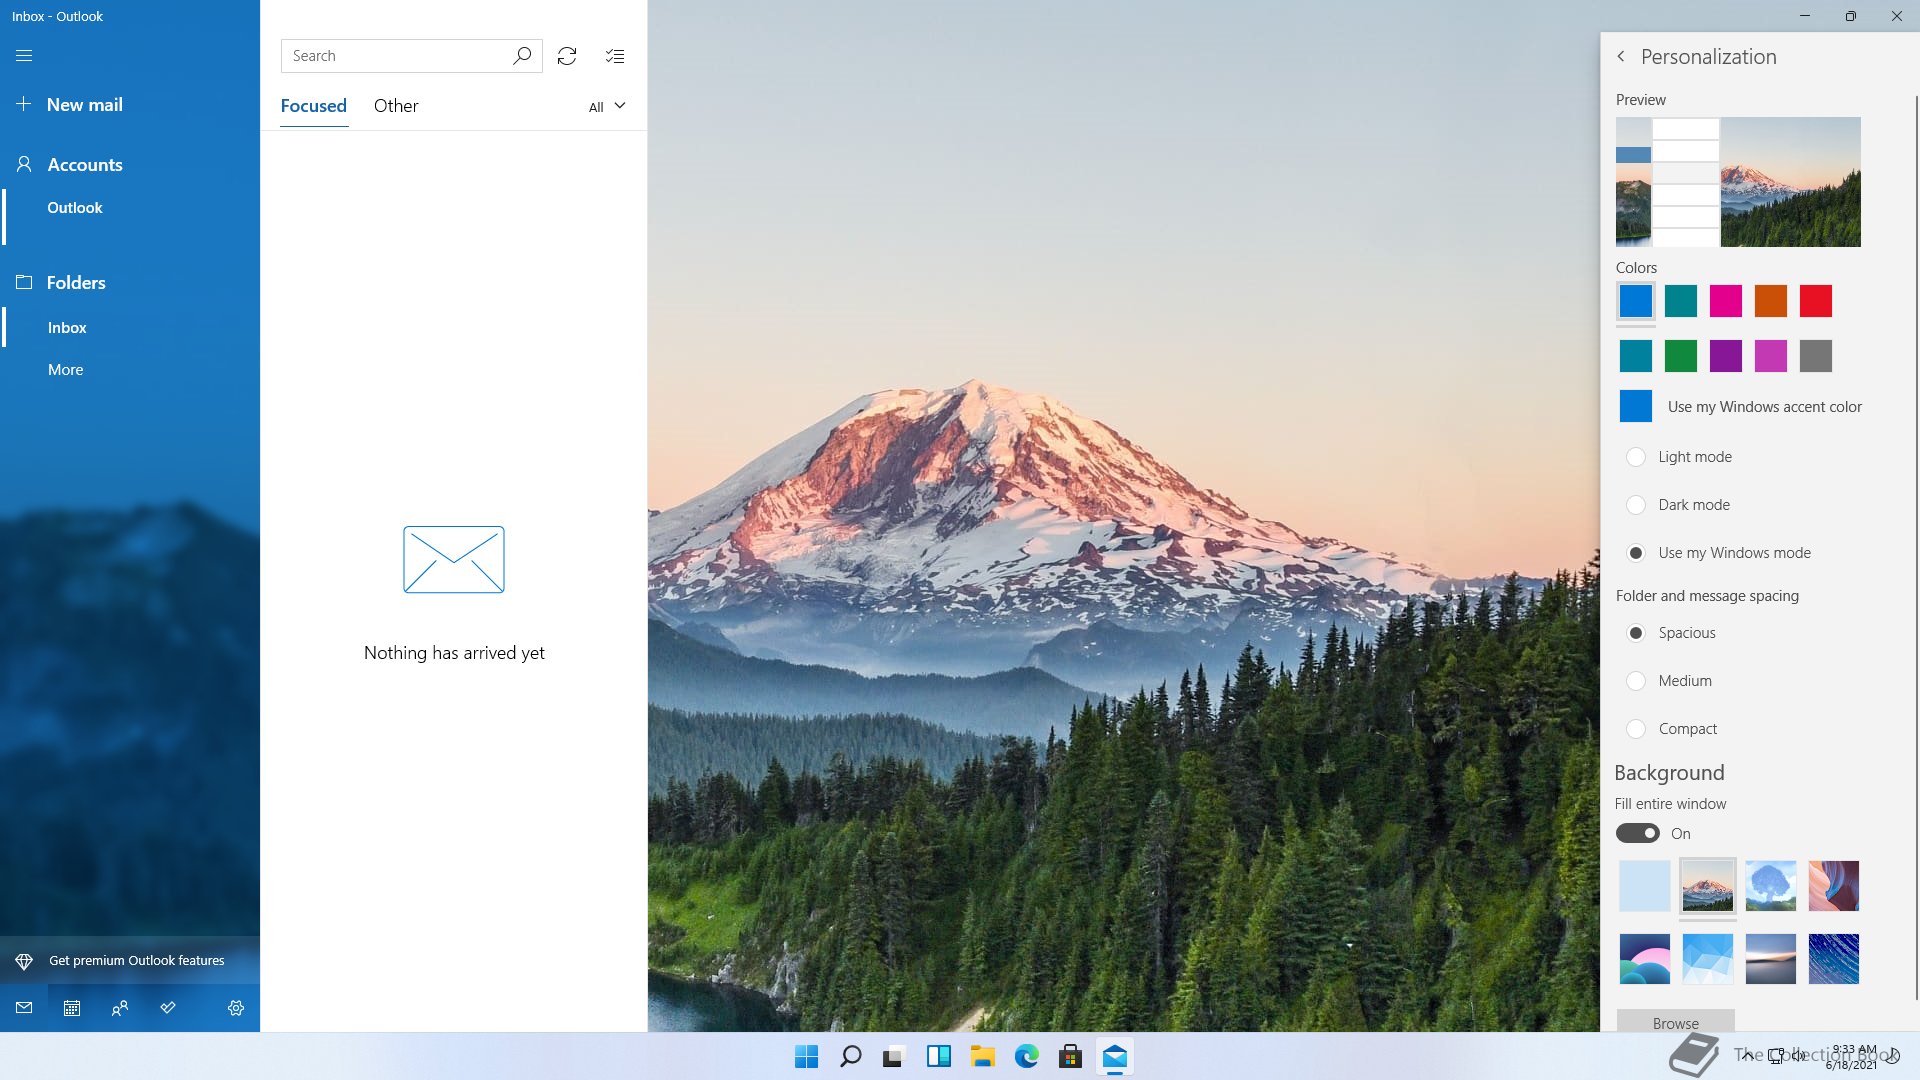
Task: Open To Do via the checkmark icon
Action: 168,1008
